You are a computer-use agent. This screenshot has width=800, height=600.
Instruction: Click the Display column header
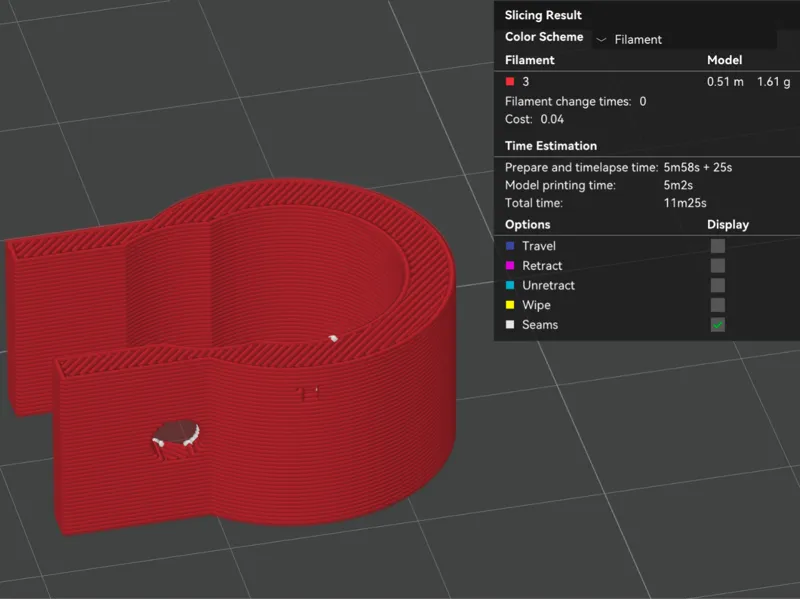tap(728, 225)
